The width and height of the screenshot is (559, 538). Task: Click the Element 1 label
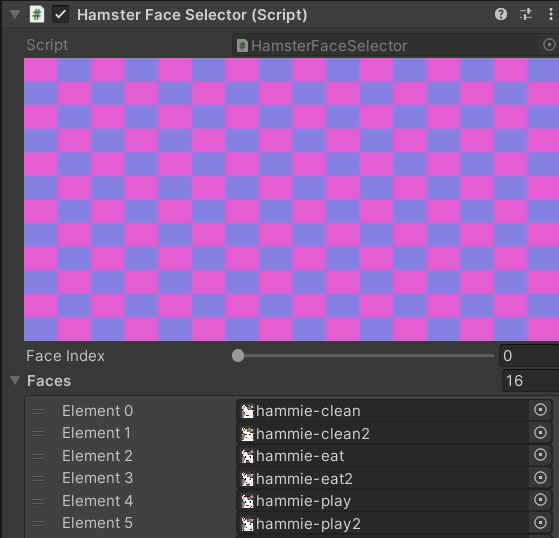(96, 433)
